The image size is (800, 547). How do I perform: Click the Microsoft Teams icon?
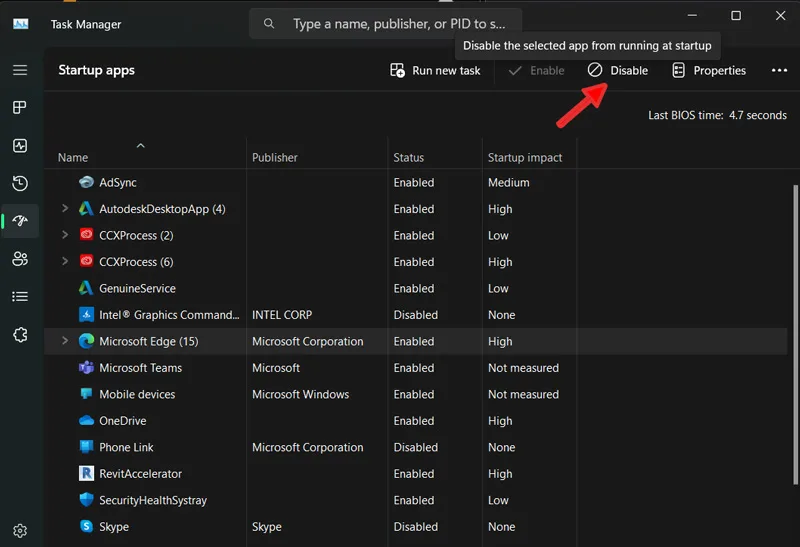click(86, 367)
